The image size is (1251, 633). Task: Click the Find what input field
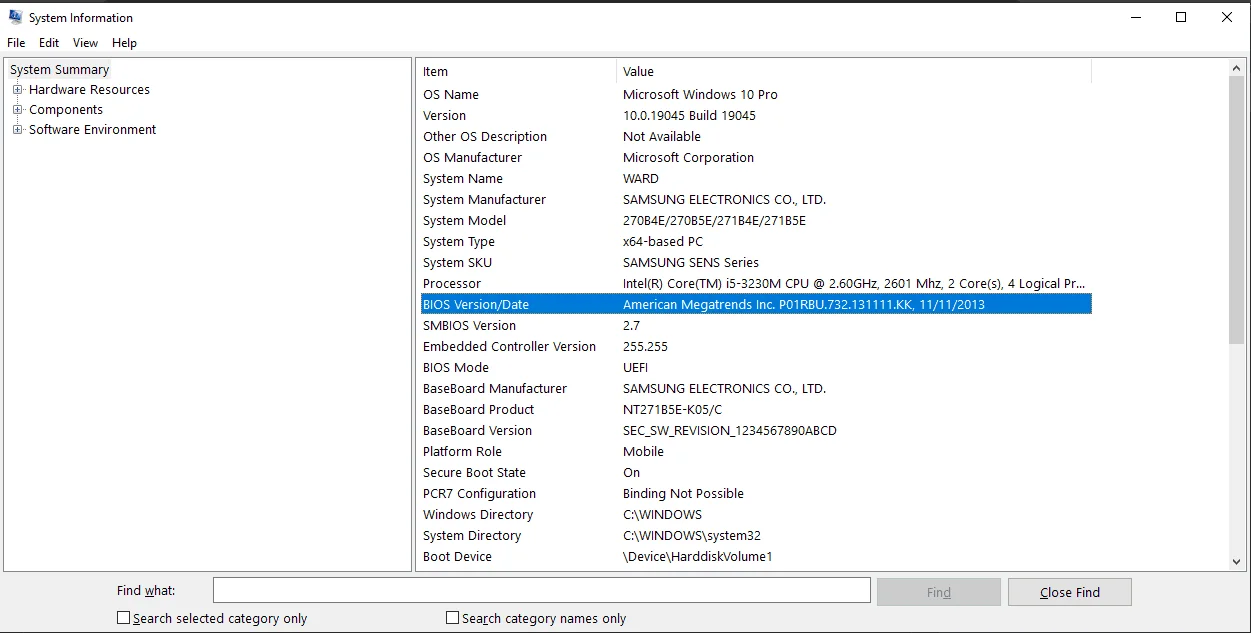tap(541, 591)
